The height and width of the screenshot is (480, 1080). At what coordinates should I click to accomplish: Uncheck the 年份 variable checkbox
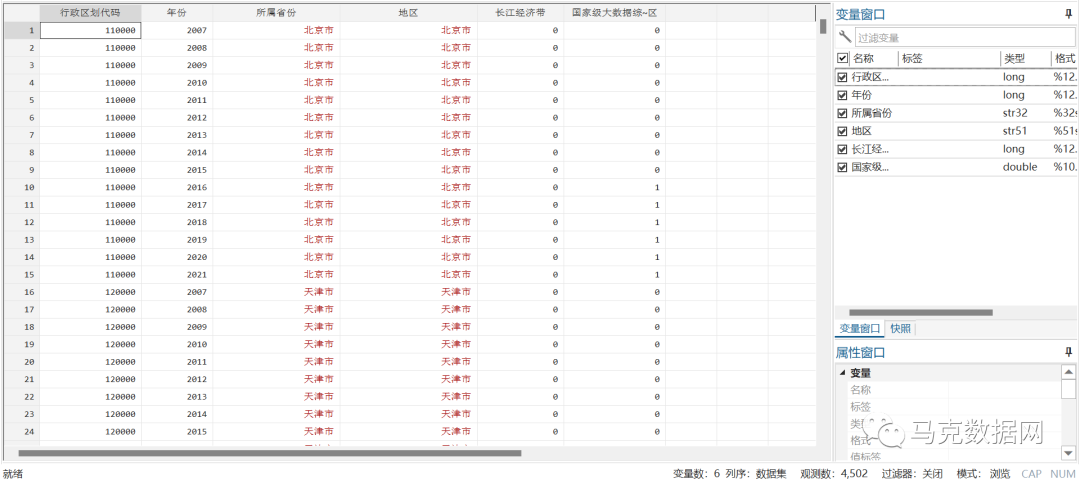(842, 95)
